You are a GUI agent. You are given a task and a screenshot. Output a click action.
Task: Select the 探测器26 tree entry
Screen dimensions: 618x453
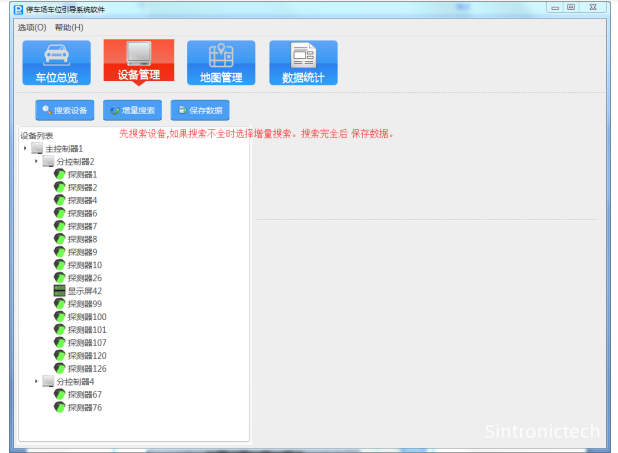84,278
